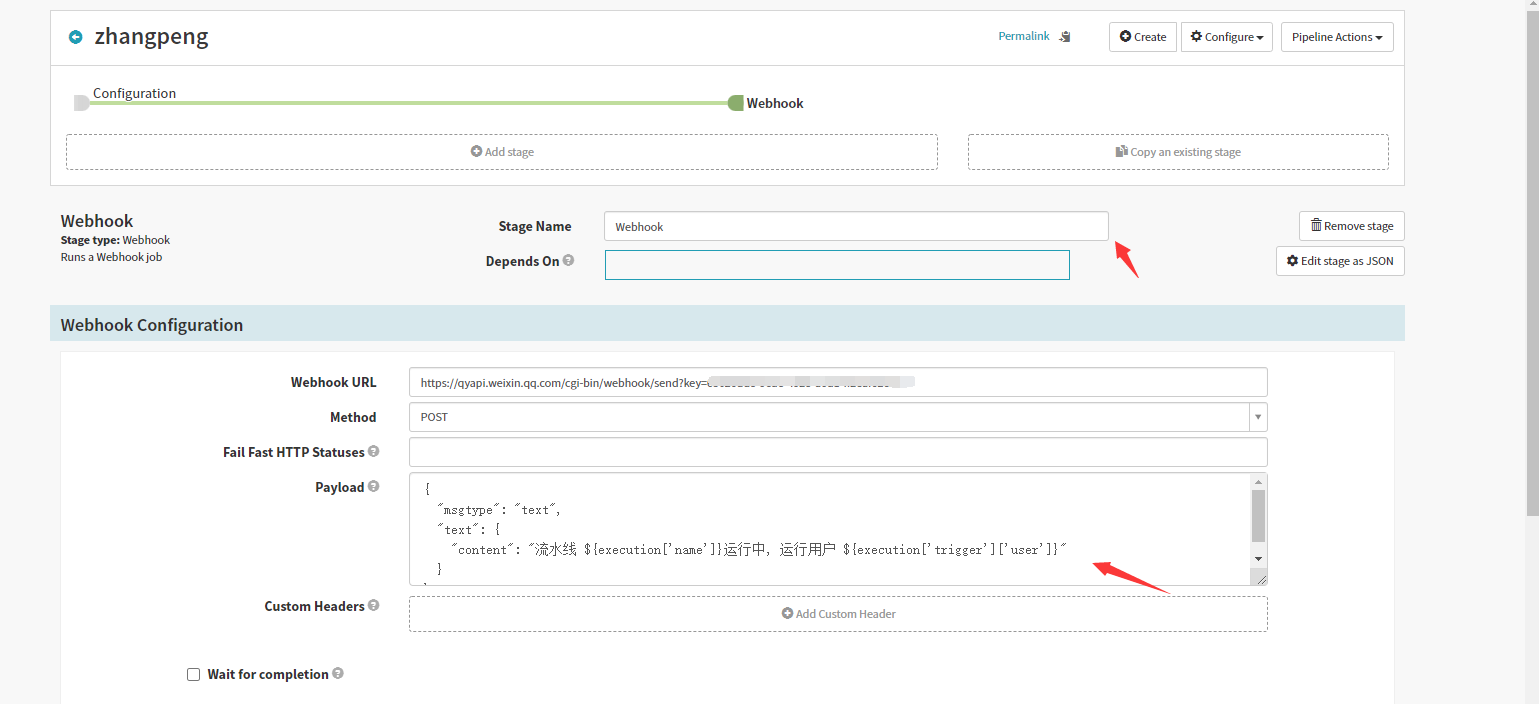Image resolution: width=1539 pixels, height=704 pixels.
Task: Click the Wait for completion help icon
Action: click(x=338, y=673)
